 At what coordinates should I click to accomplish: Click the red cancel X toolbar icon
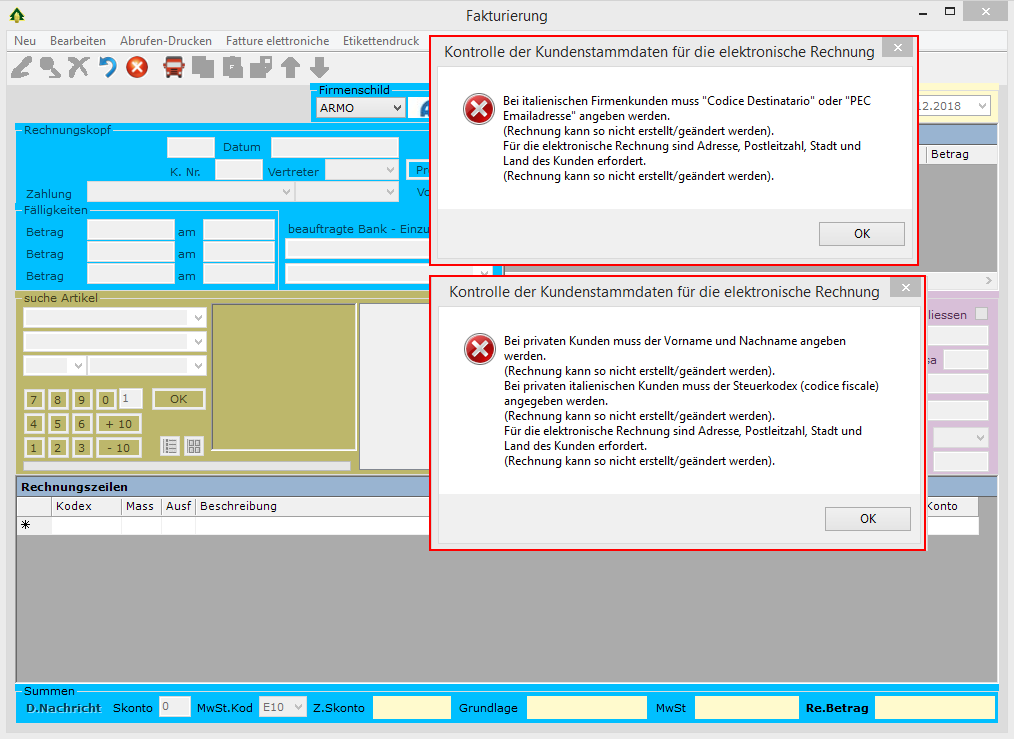[137, 67]
